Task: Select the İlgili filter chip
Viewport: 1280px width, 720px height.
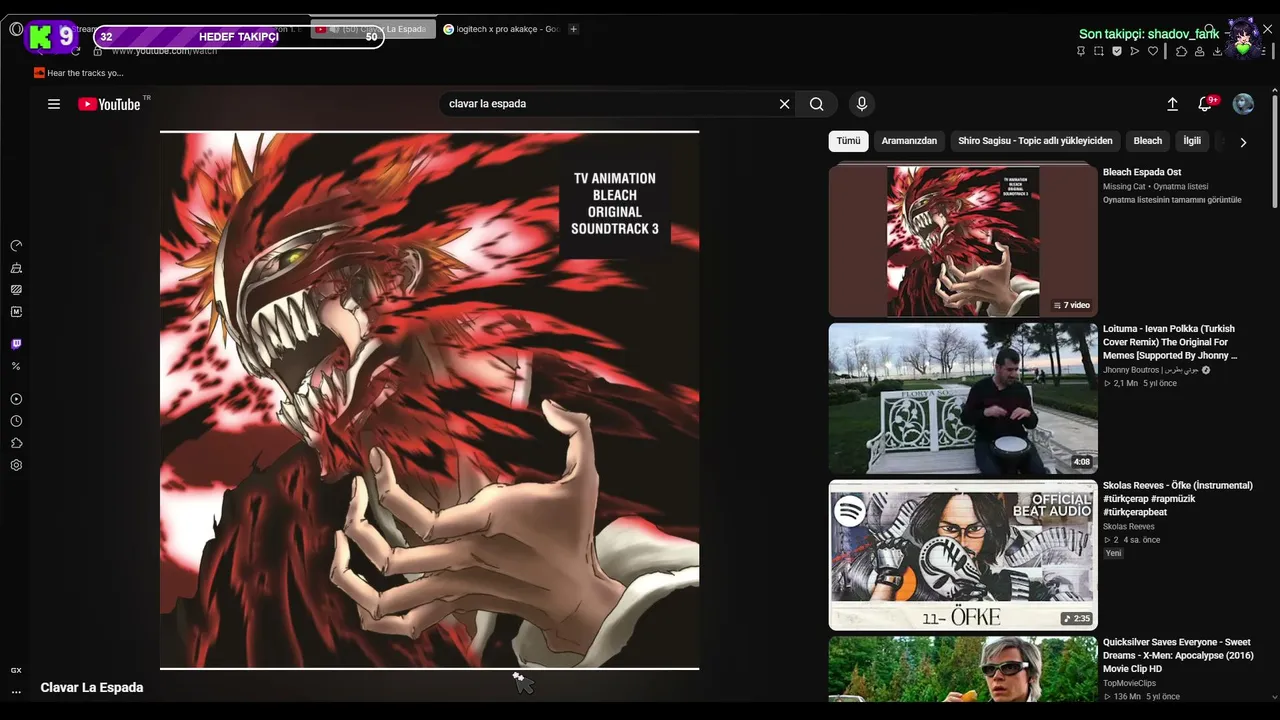Action: [1192, 141]
